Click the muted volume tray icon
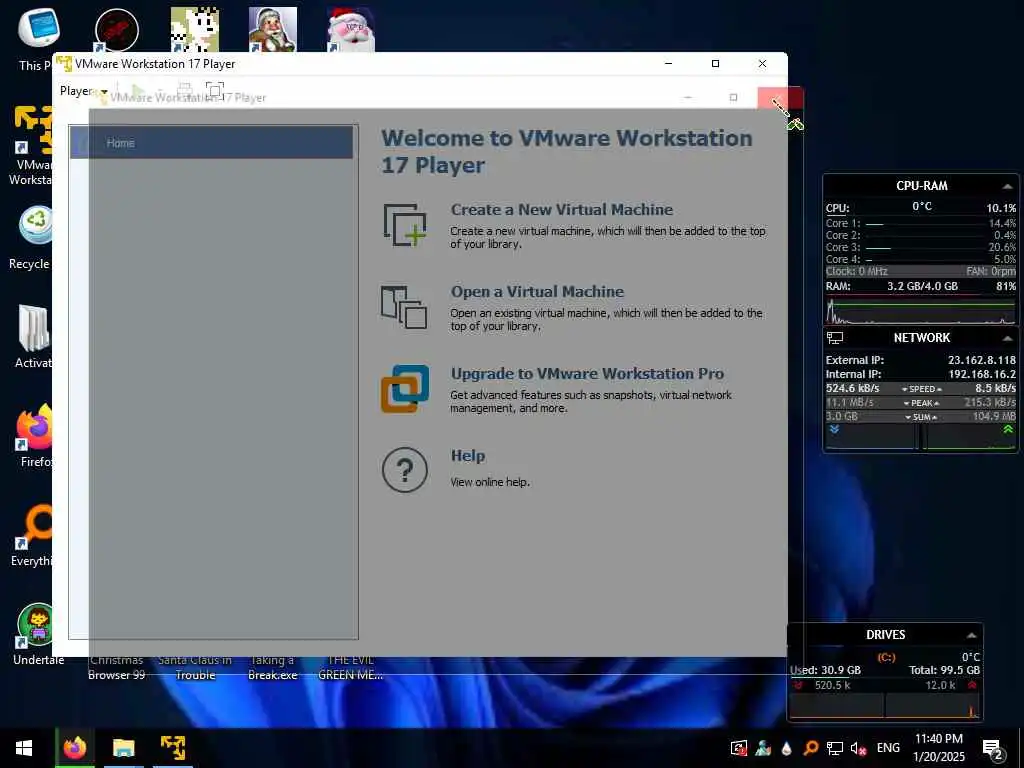Viewport: 1024px width, 768px height. [858, 748]
